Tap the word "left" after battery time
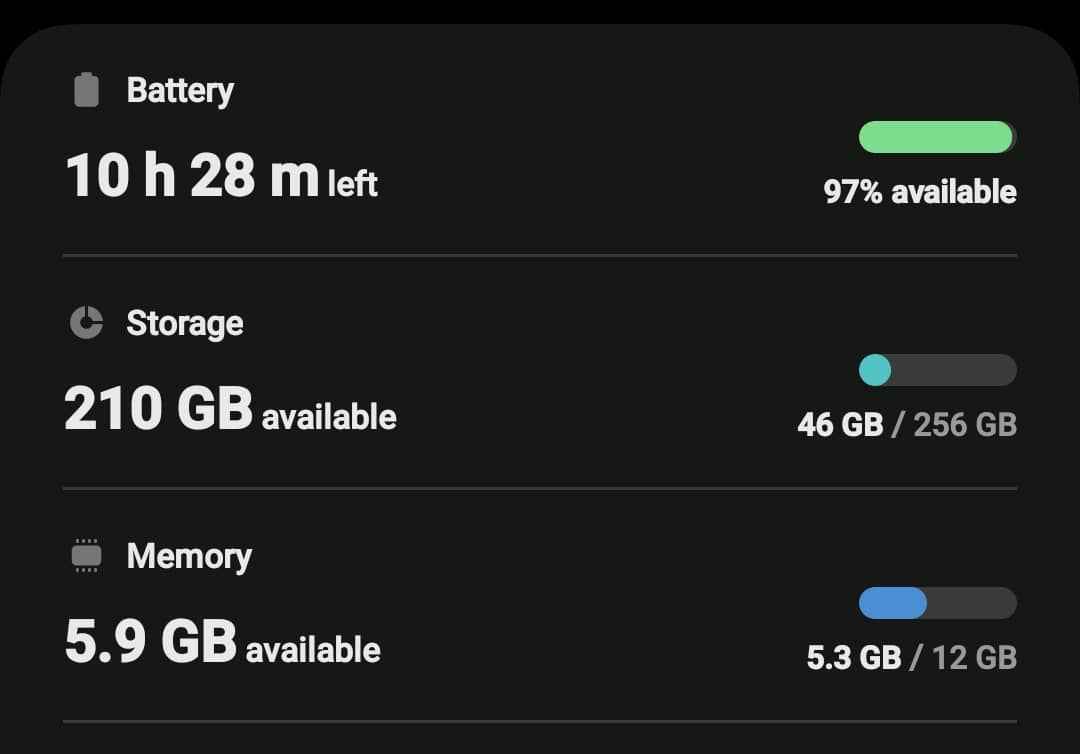Screen dimensions: 1080x754 tap(353, 184)
